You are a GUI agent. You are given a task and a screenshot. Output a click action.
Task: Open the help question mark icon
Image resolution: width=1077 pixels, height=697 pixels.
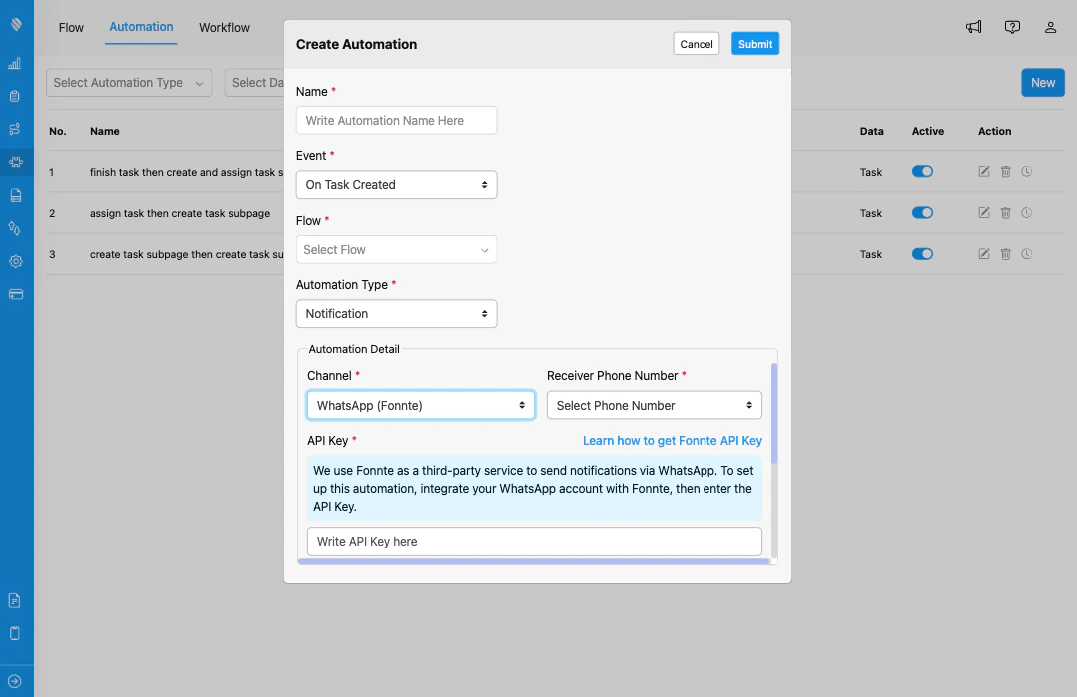pyautogui.click(x=1012, y=27)
